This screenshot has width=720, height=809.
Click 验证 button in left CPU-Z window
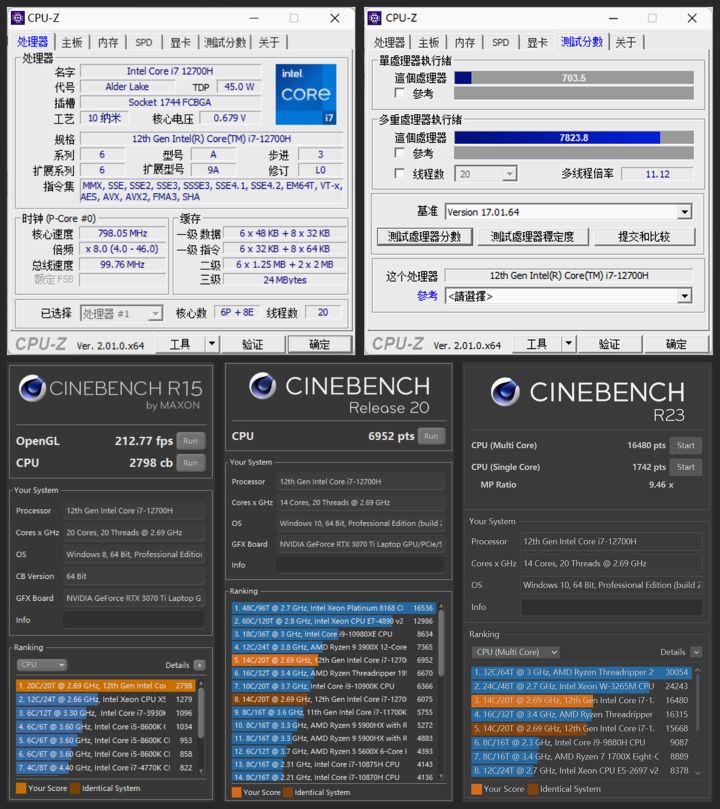coord(252,344)
